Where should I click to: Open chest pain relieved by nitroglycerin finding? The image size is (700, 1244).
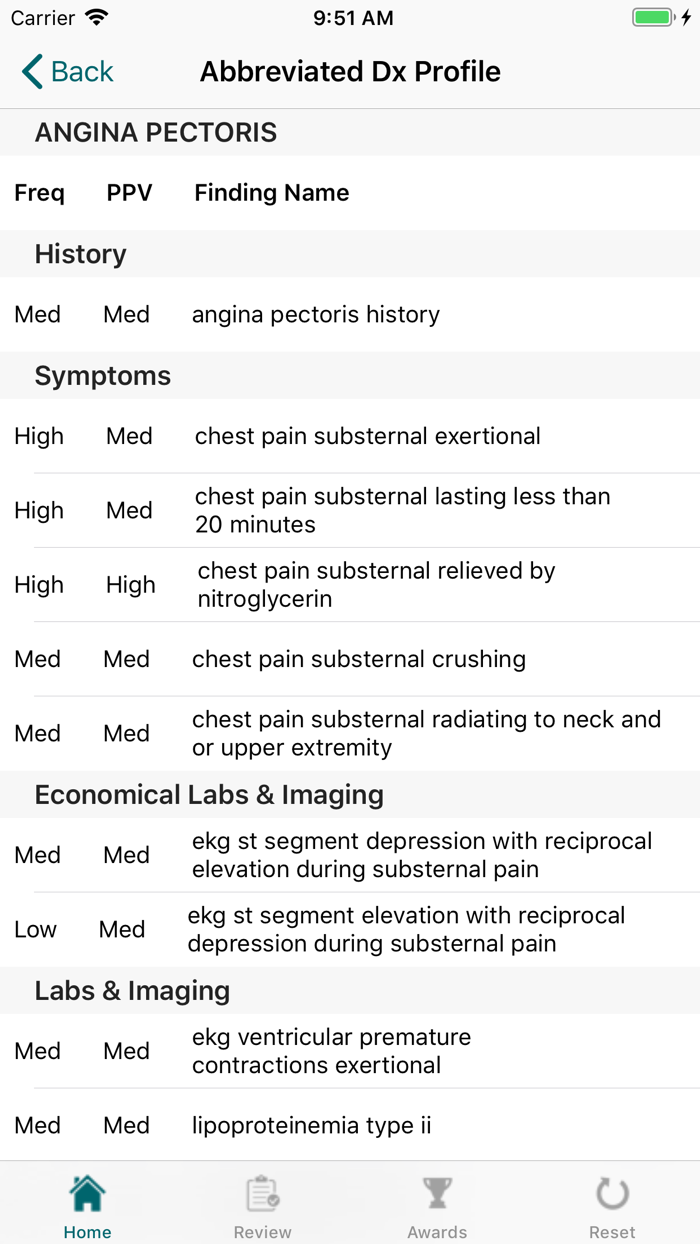(376, 585)
